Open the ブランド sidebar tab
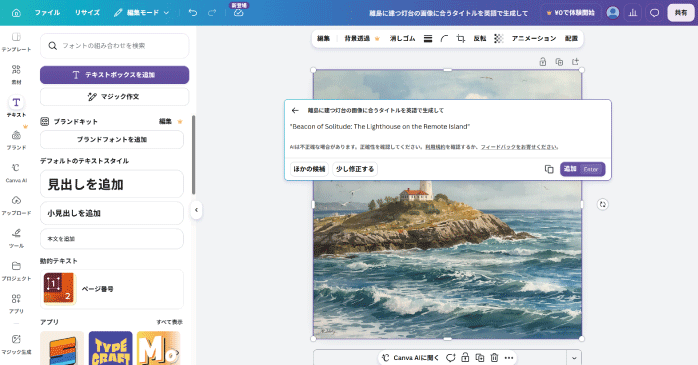Image resolution: width=698 pixels, height=365 pixels. [x=16, y=139]
